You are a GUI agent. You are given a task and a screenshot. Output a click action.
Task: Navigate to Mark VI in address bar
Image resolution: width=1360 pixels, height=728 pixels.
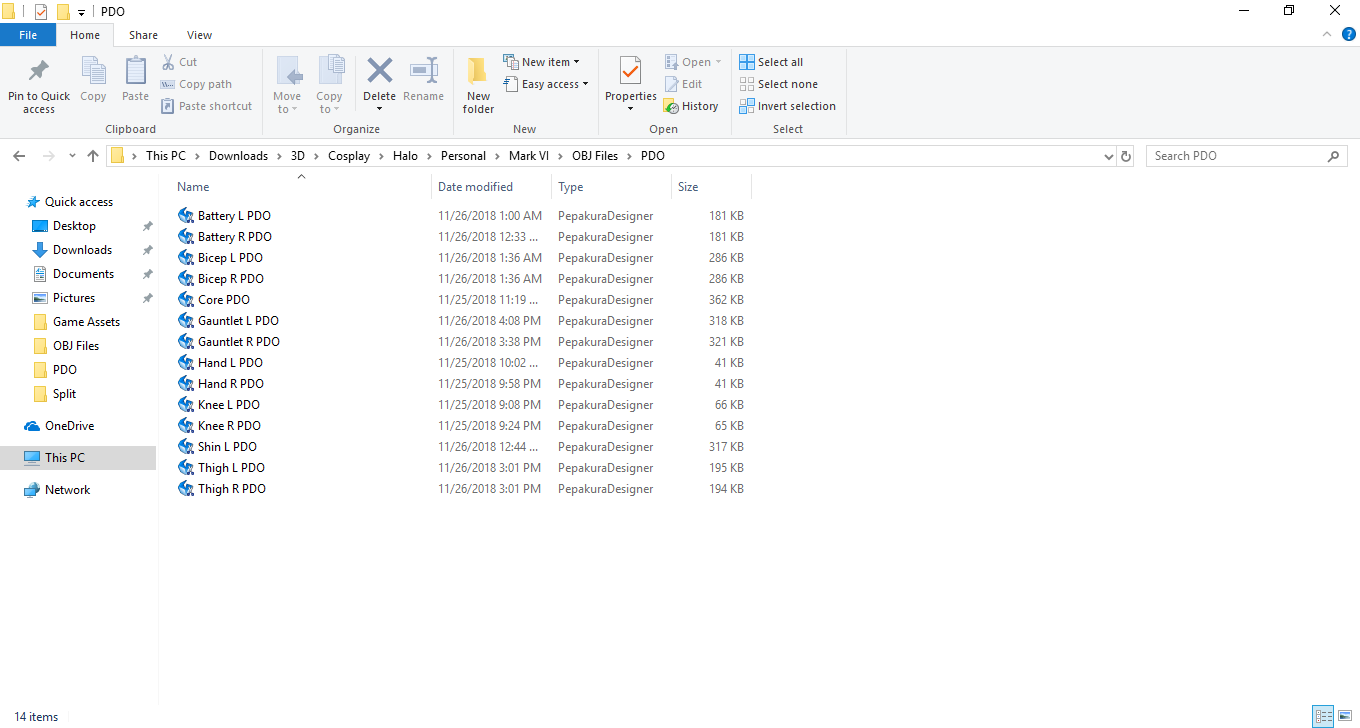tap(529, 156)
